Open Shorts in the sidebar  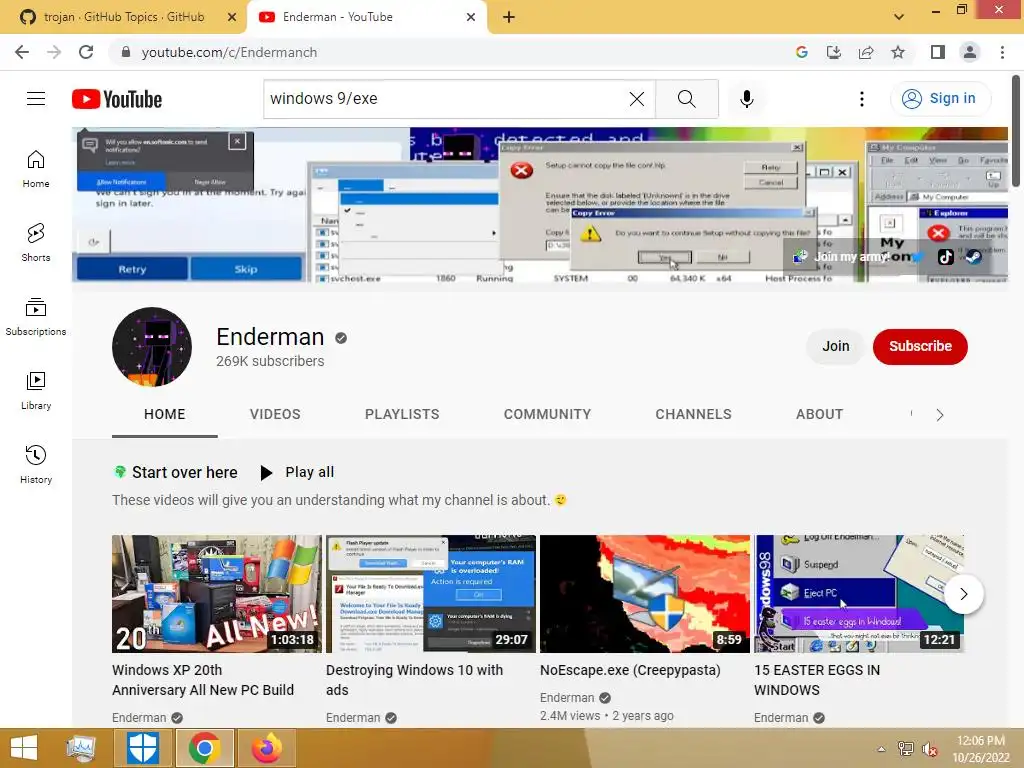click(36, 243)
